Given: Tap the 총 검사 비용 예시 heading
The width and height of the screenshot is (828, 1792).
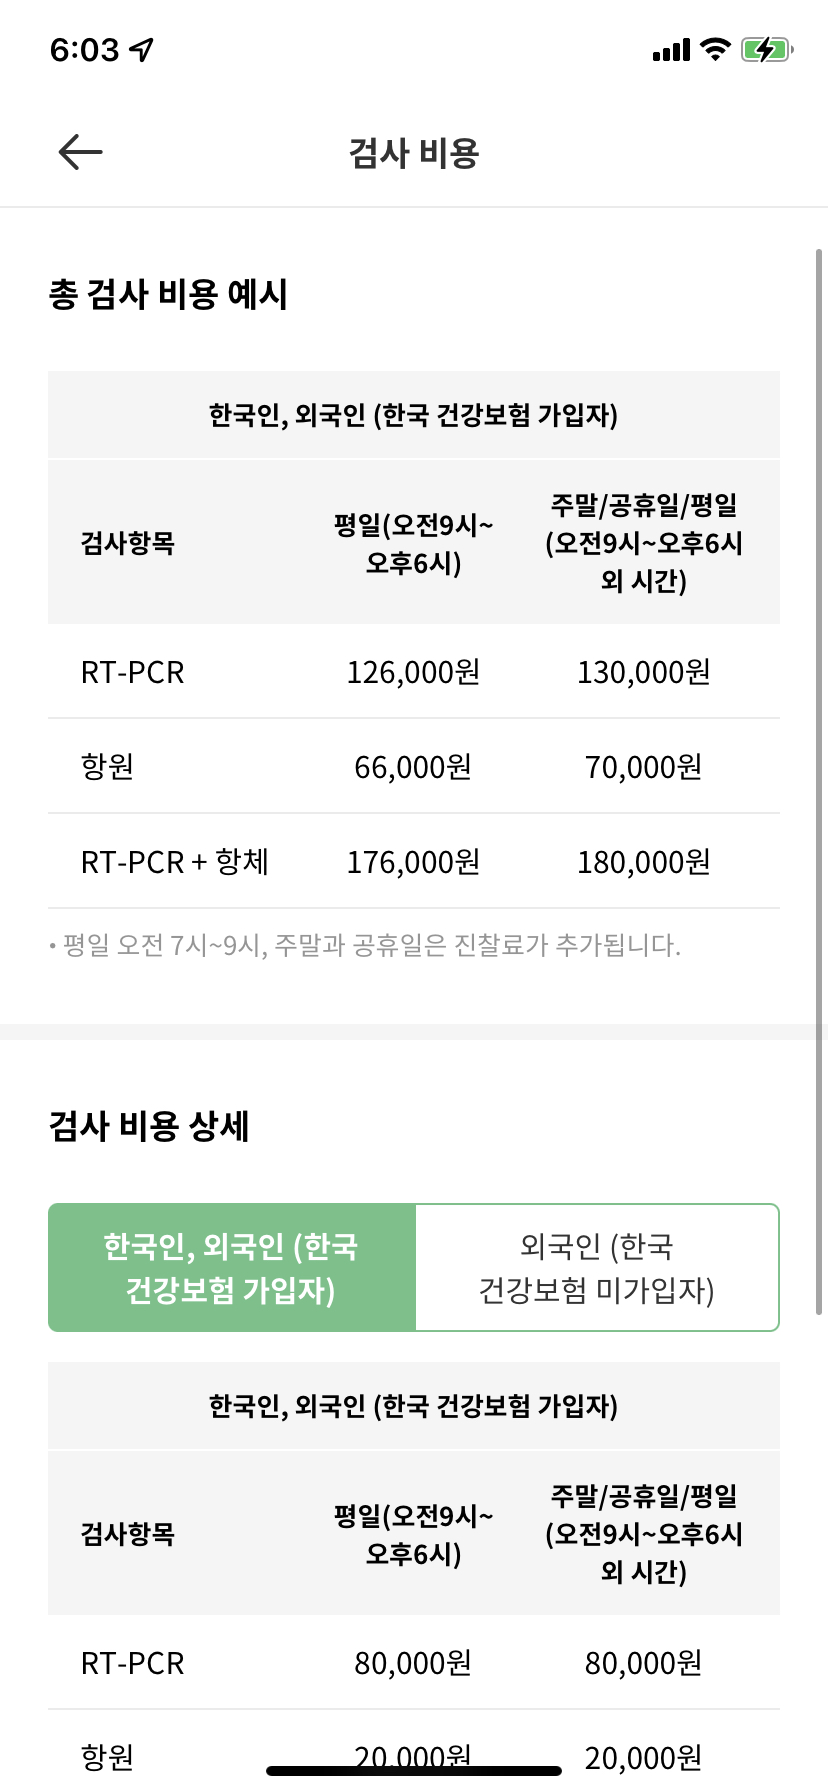Looking at the screenshot, I should tap(168, 295).
